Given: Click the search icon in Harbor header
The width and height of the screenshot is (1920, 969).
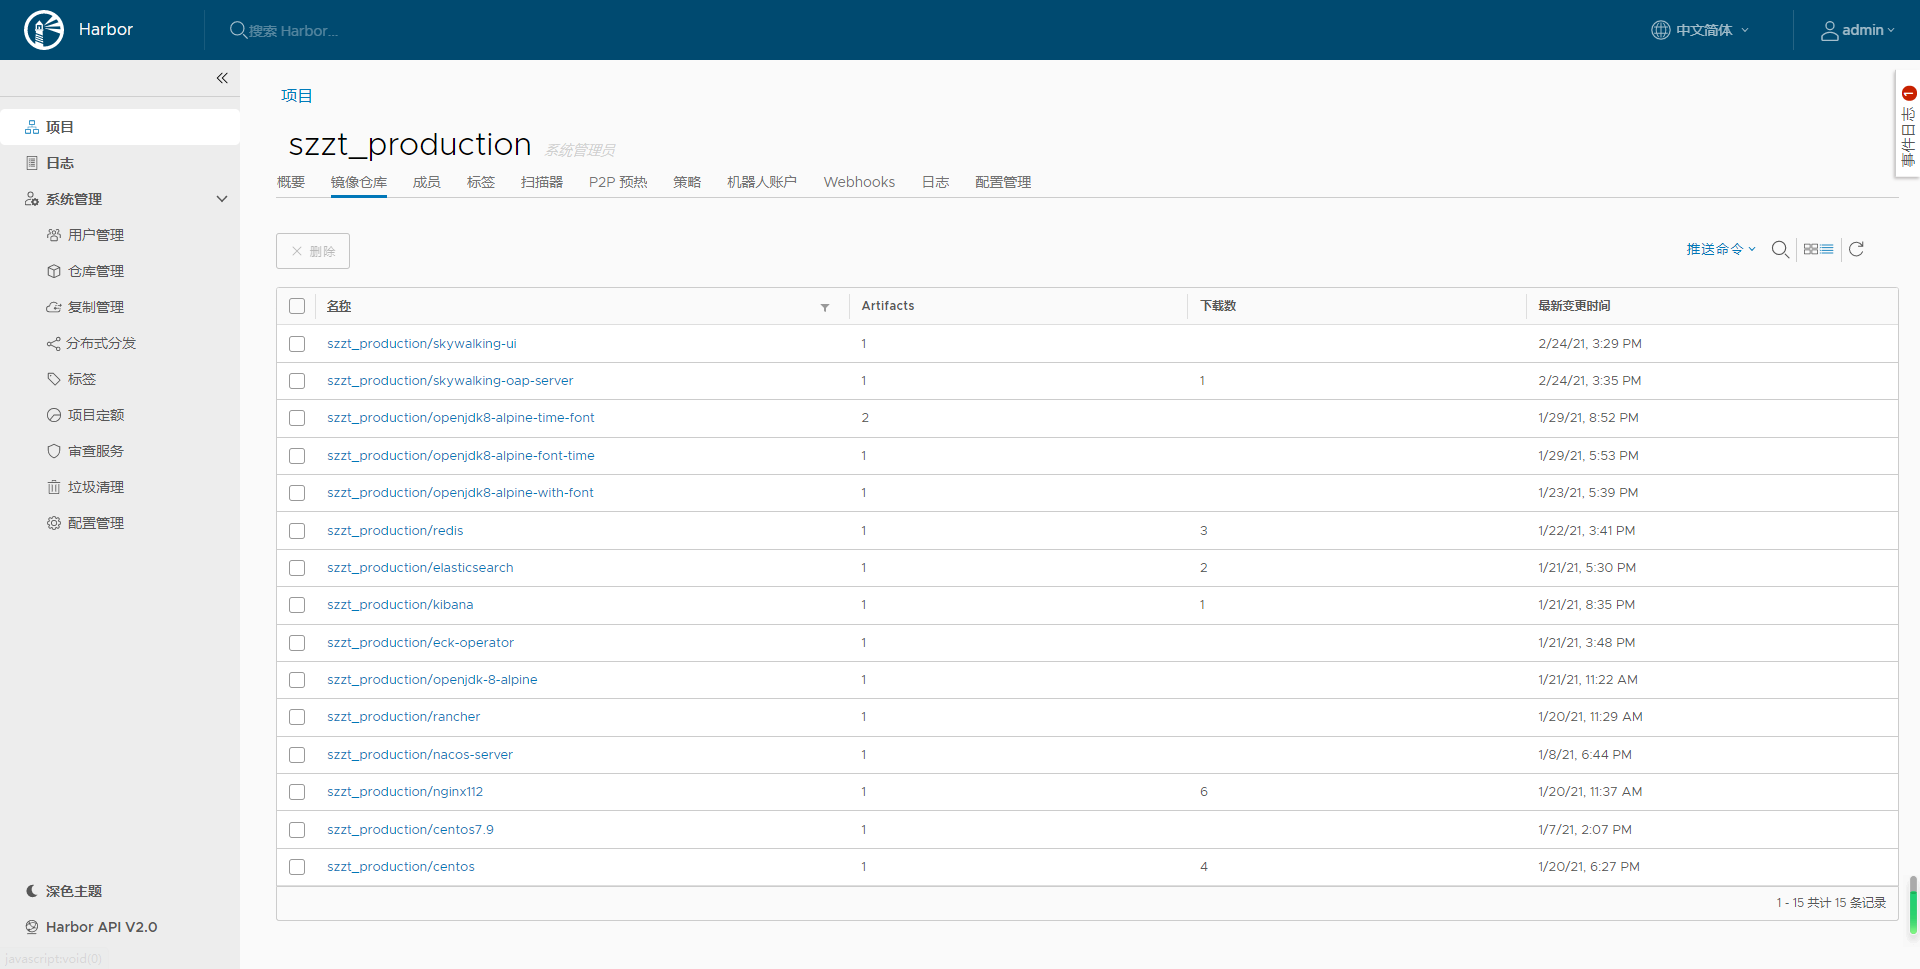Looking at the screenshot, I should coord(238,30).
